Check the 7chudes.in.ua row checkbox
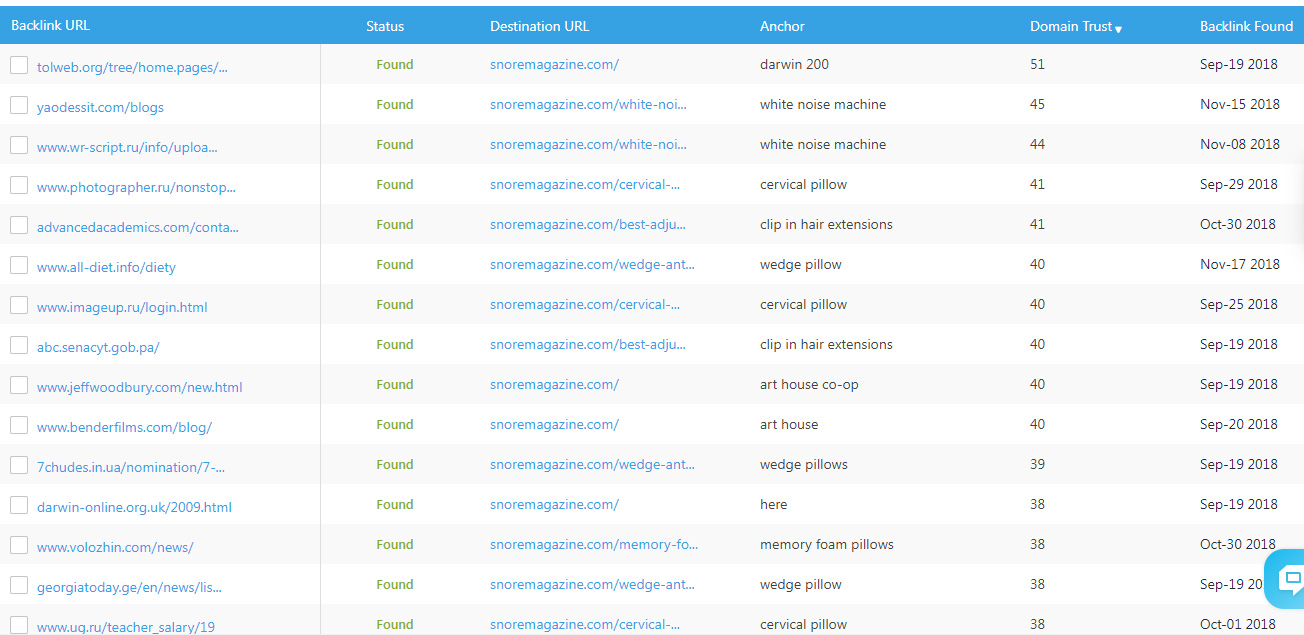The height and width of the screenshot is (635, 1304). pos(19,465)
